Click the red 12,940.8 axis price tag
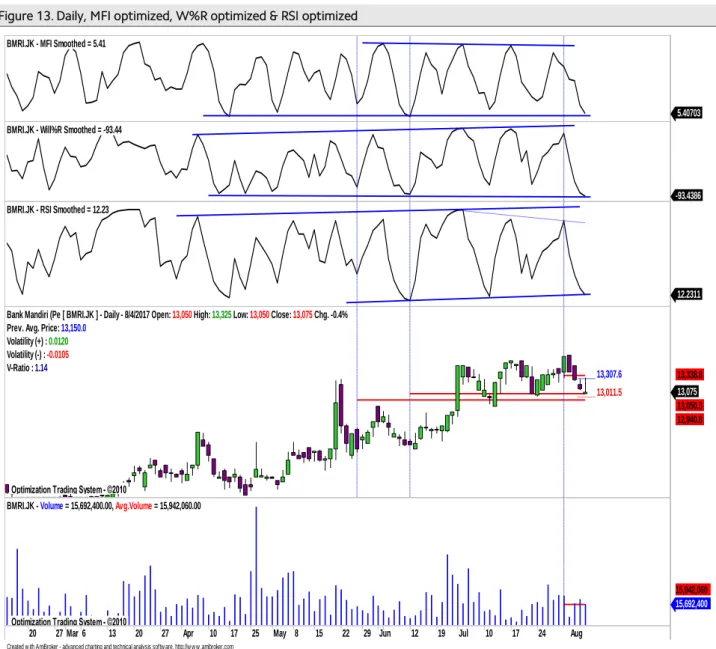The image size is (716, 649). tap(690, 419)
